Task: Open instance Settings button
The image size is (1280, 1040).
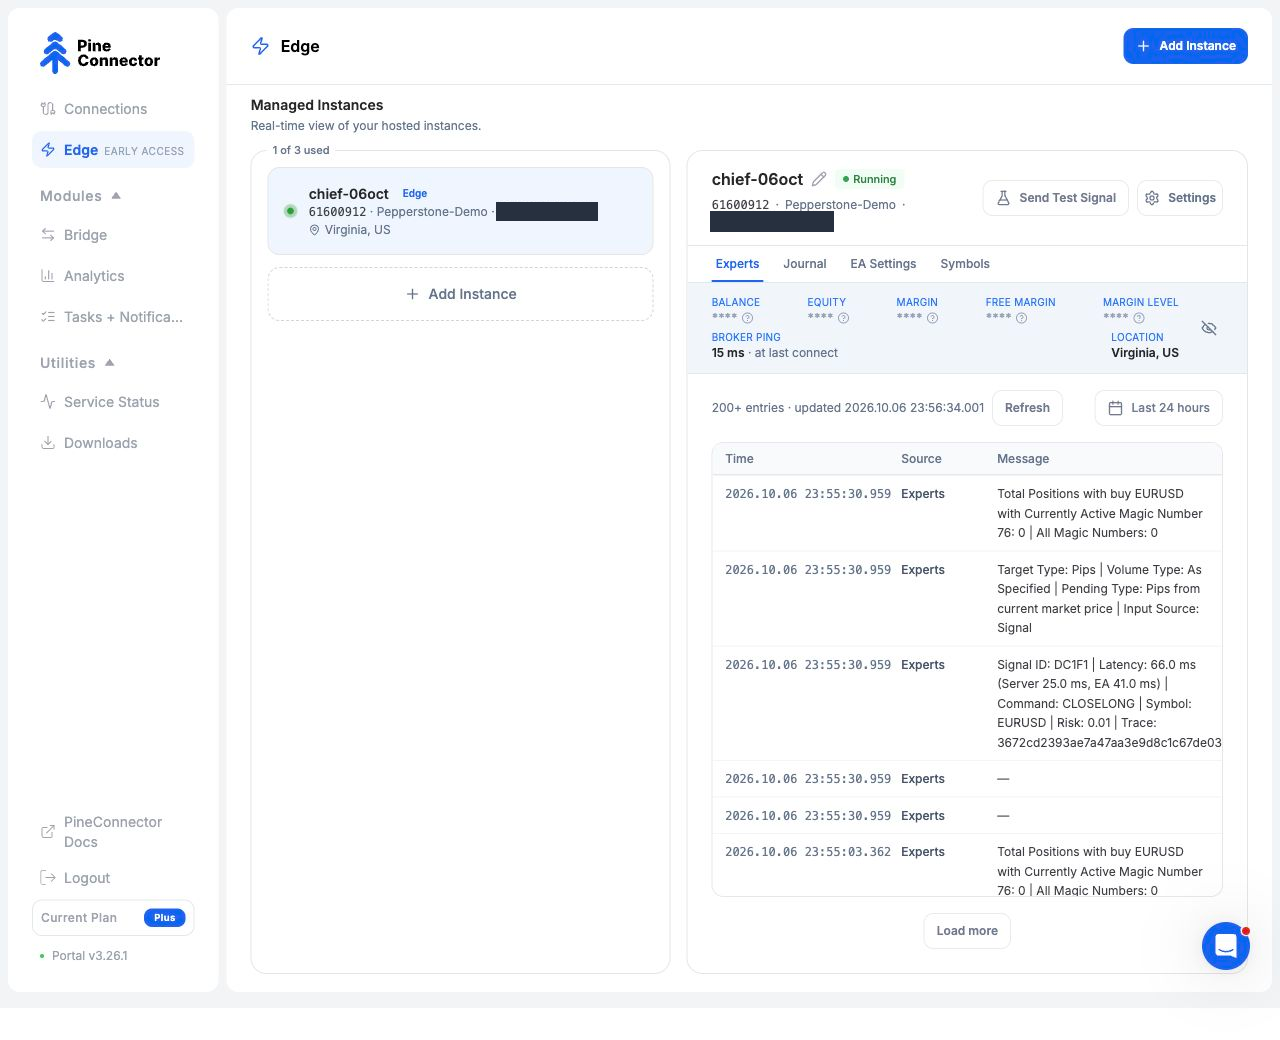Action: tap(1180, 198)
